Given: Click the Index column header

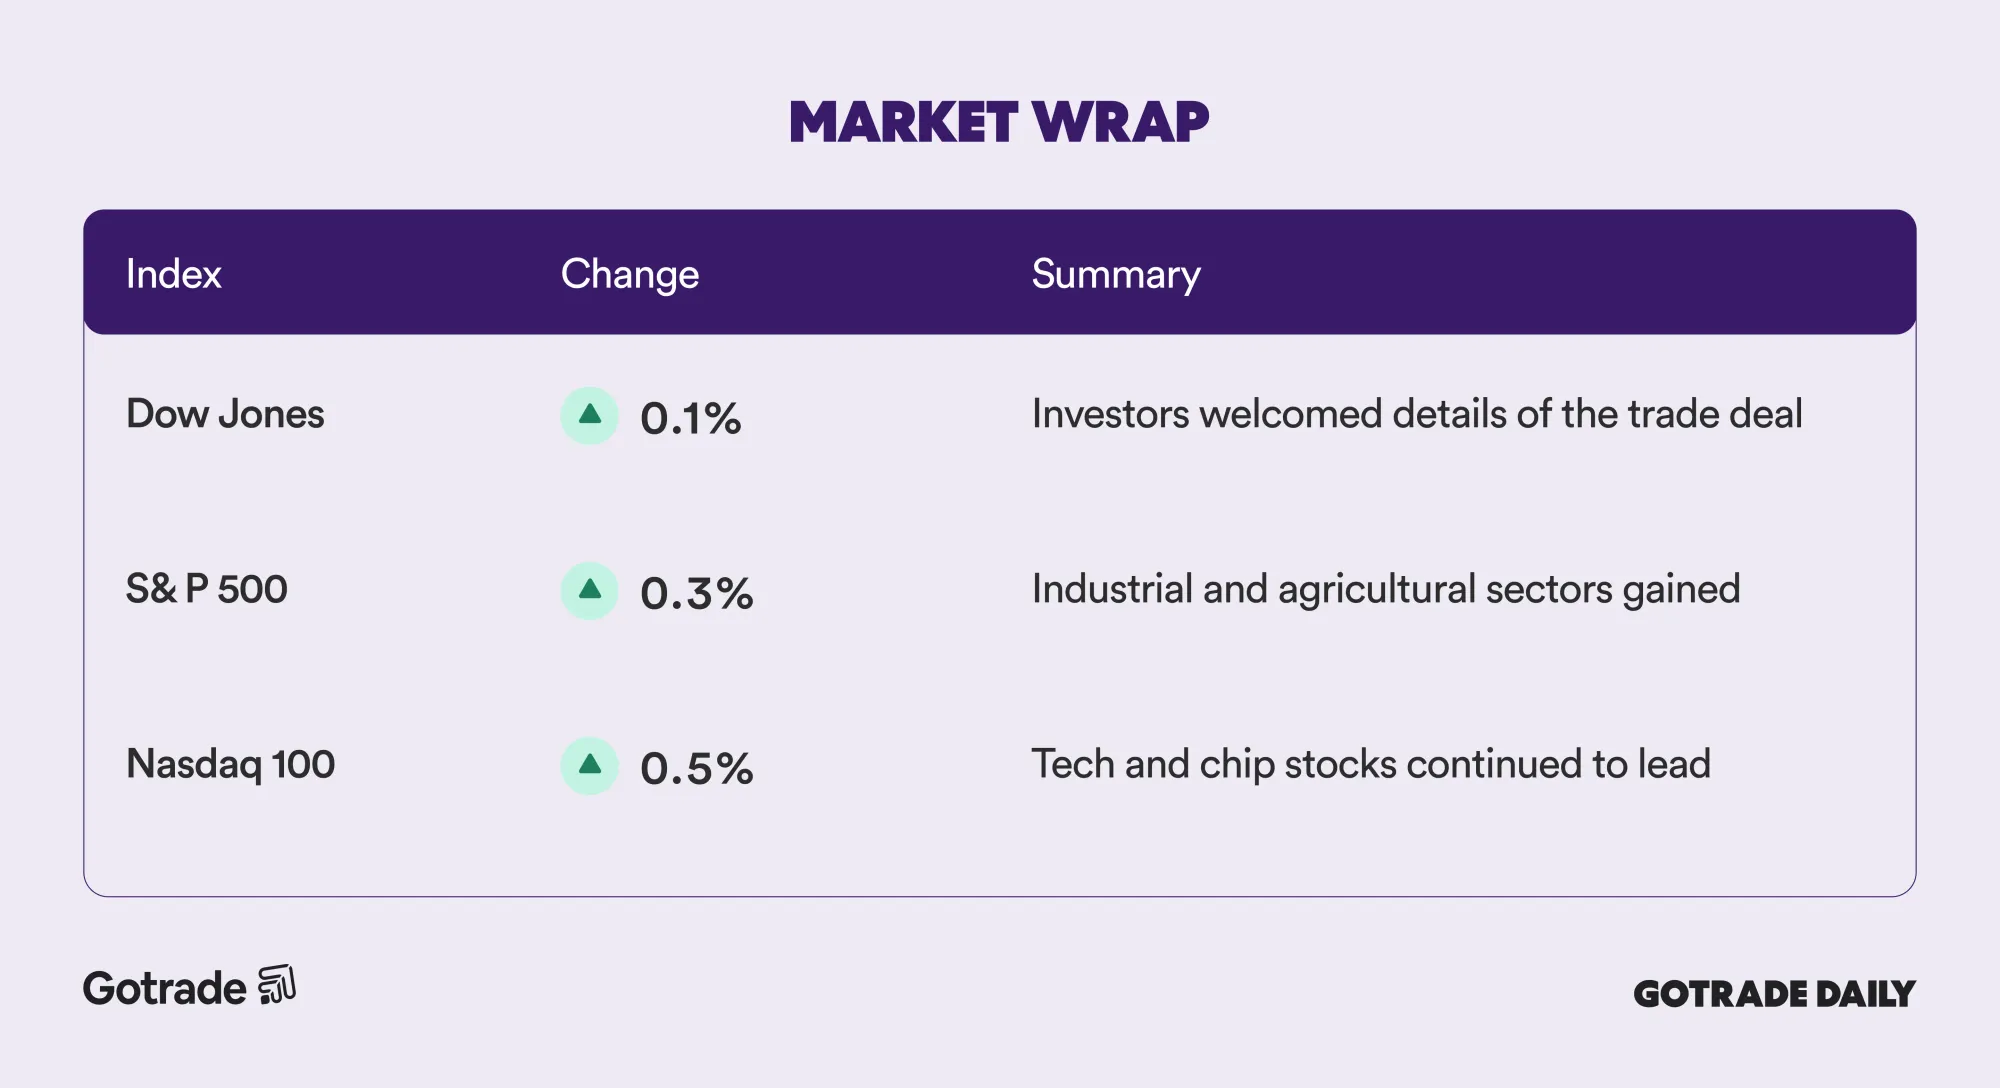Looking at the screenshot, I should tap(173, 274).
